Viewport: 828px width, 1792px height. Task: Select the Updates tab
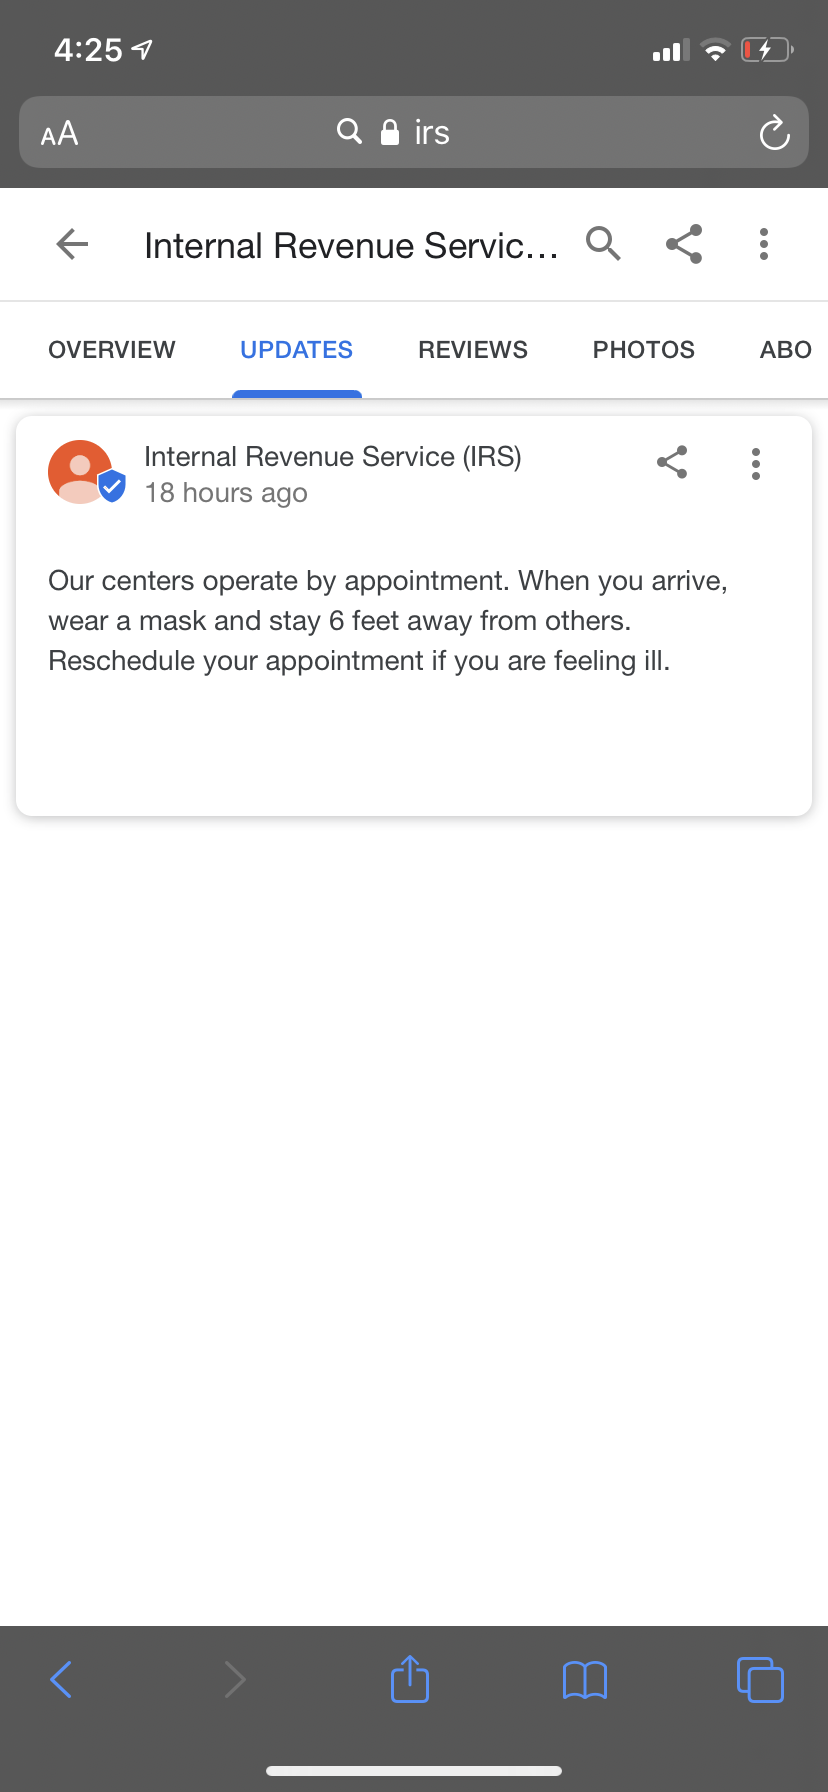[296, 350]
